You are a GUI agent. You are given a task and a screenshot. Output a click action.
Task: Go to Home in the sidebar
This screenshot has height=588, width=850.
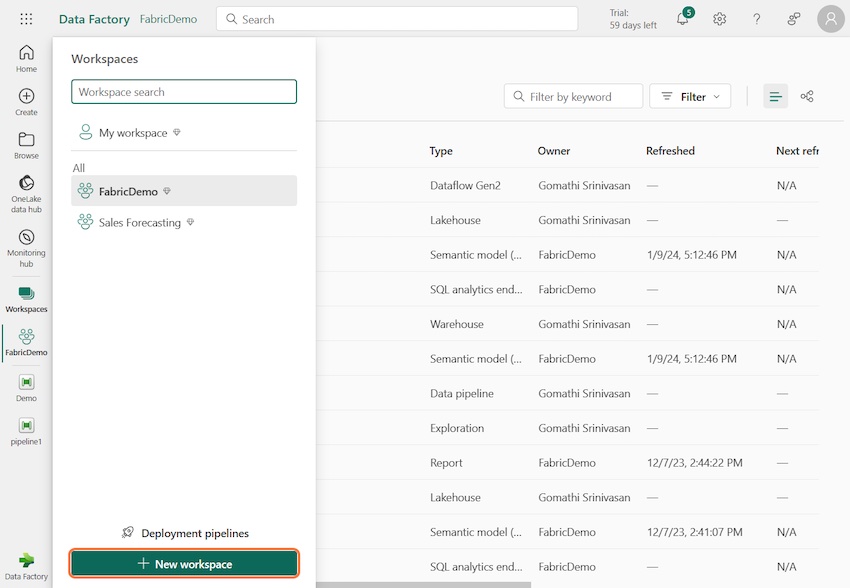point(26,59)
